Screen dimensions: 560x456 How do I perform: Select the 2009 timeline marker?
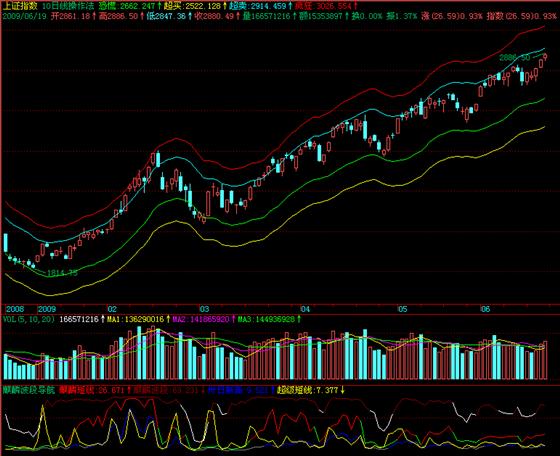tap(47, 309)
